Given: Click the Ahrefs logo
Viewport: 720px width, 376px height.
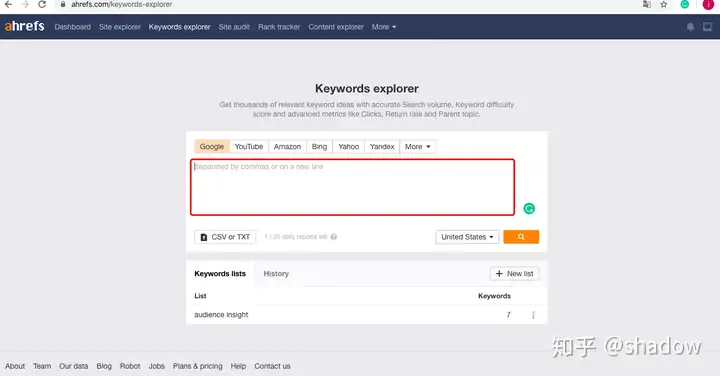Looking at the screenshot, I should pos(24,26).
